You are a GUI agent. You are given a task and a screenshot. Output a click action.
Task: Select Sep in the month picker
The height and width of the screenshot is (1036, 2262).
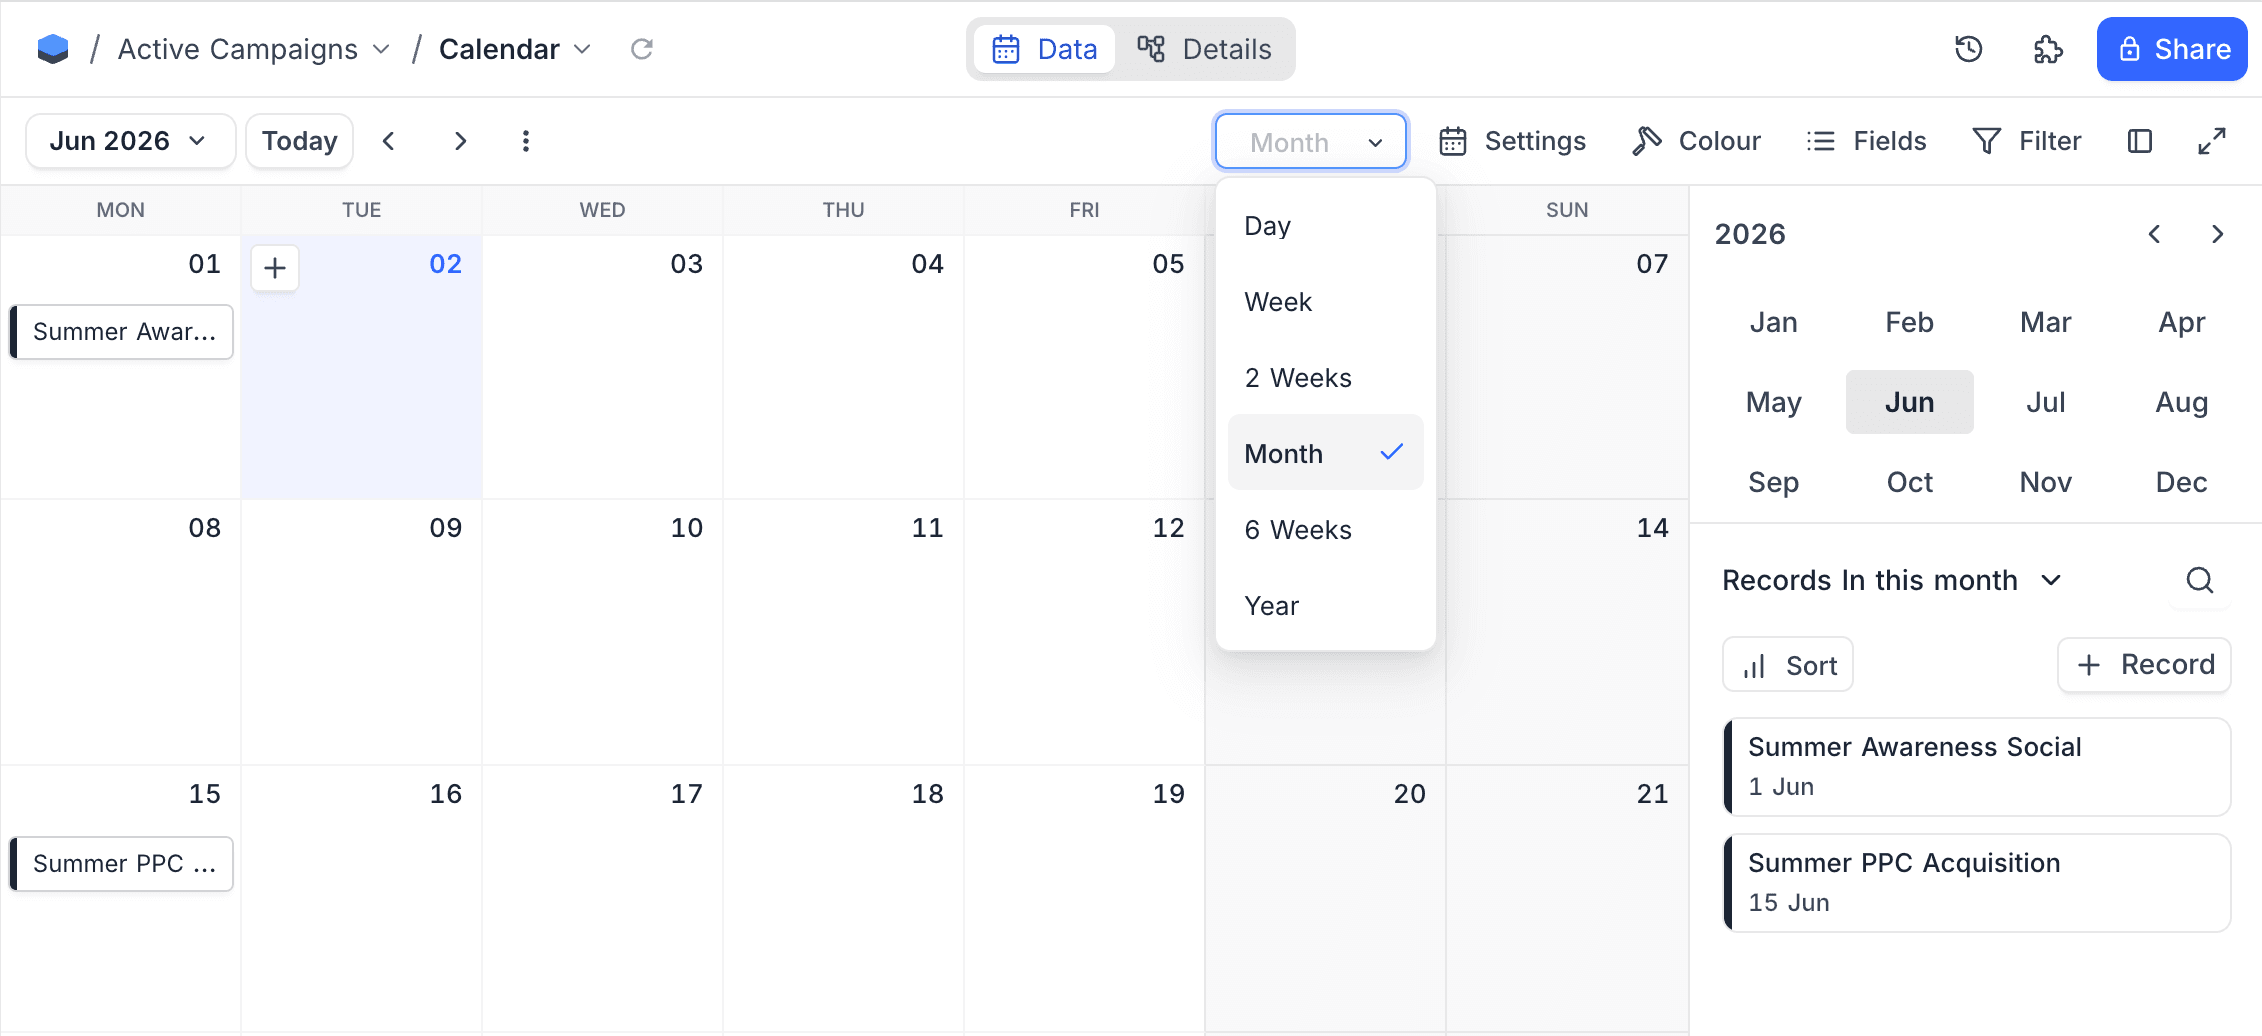[x=1774, y=482]
